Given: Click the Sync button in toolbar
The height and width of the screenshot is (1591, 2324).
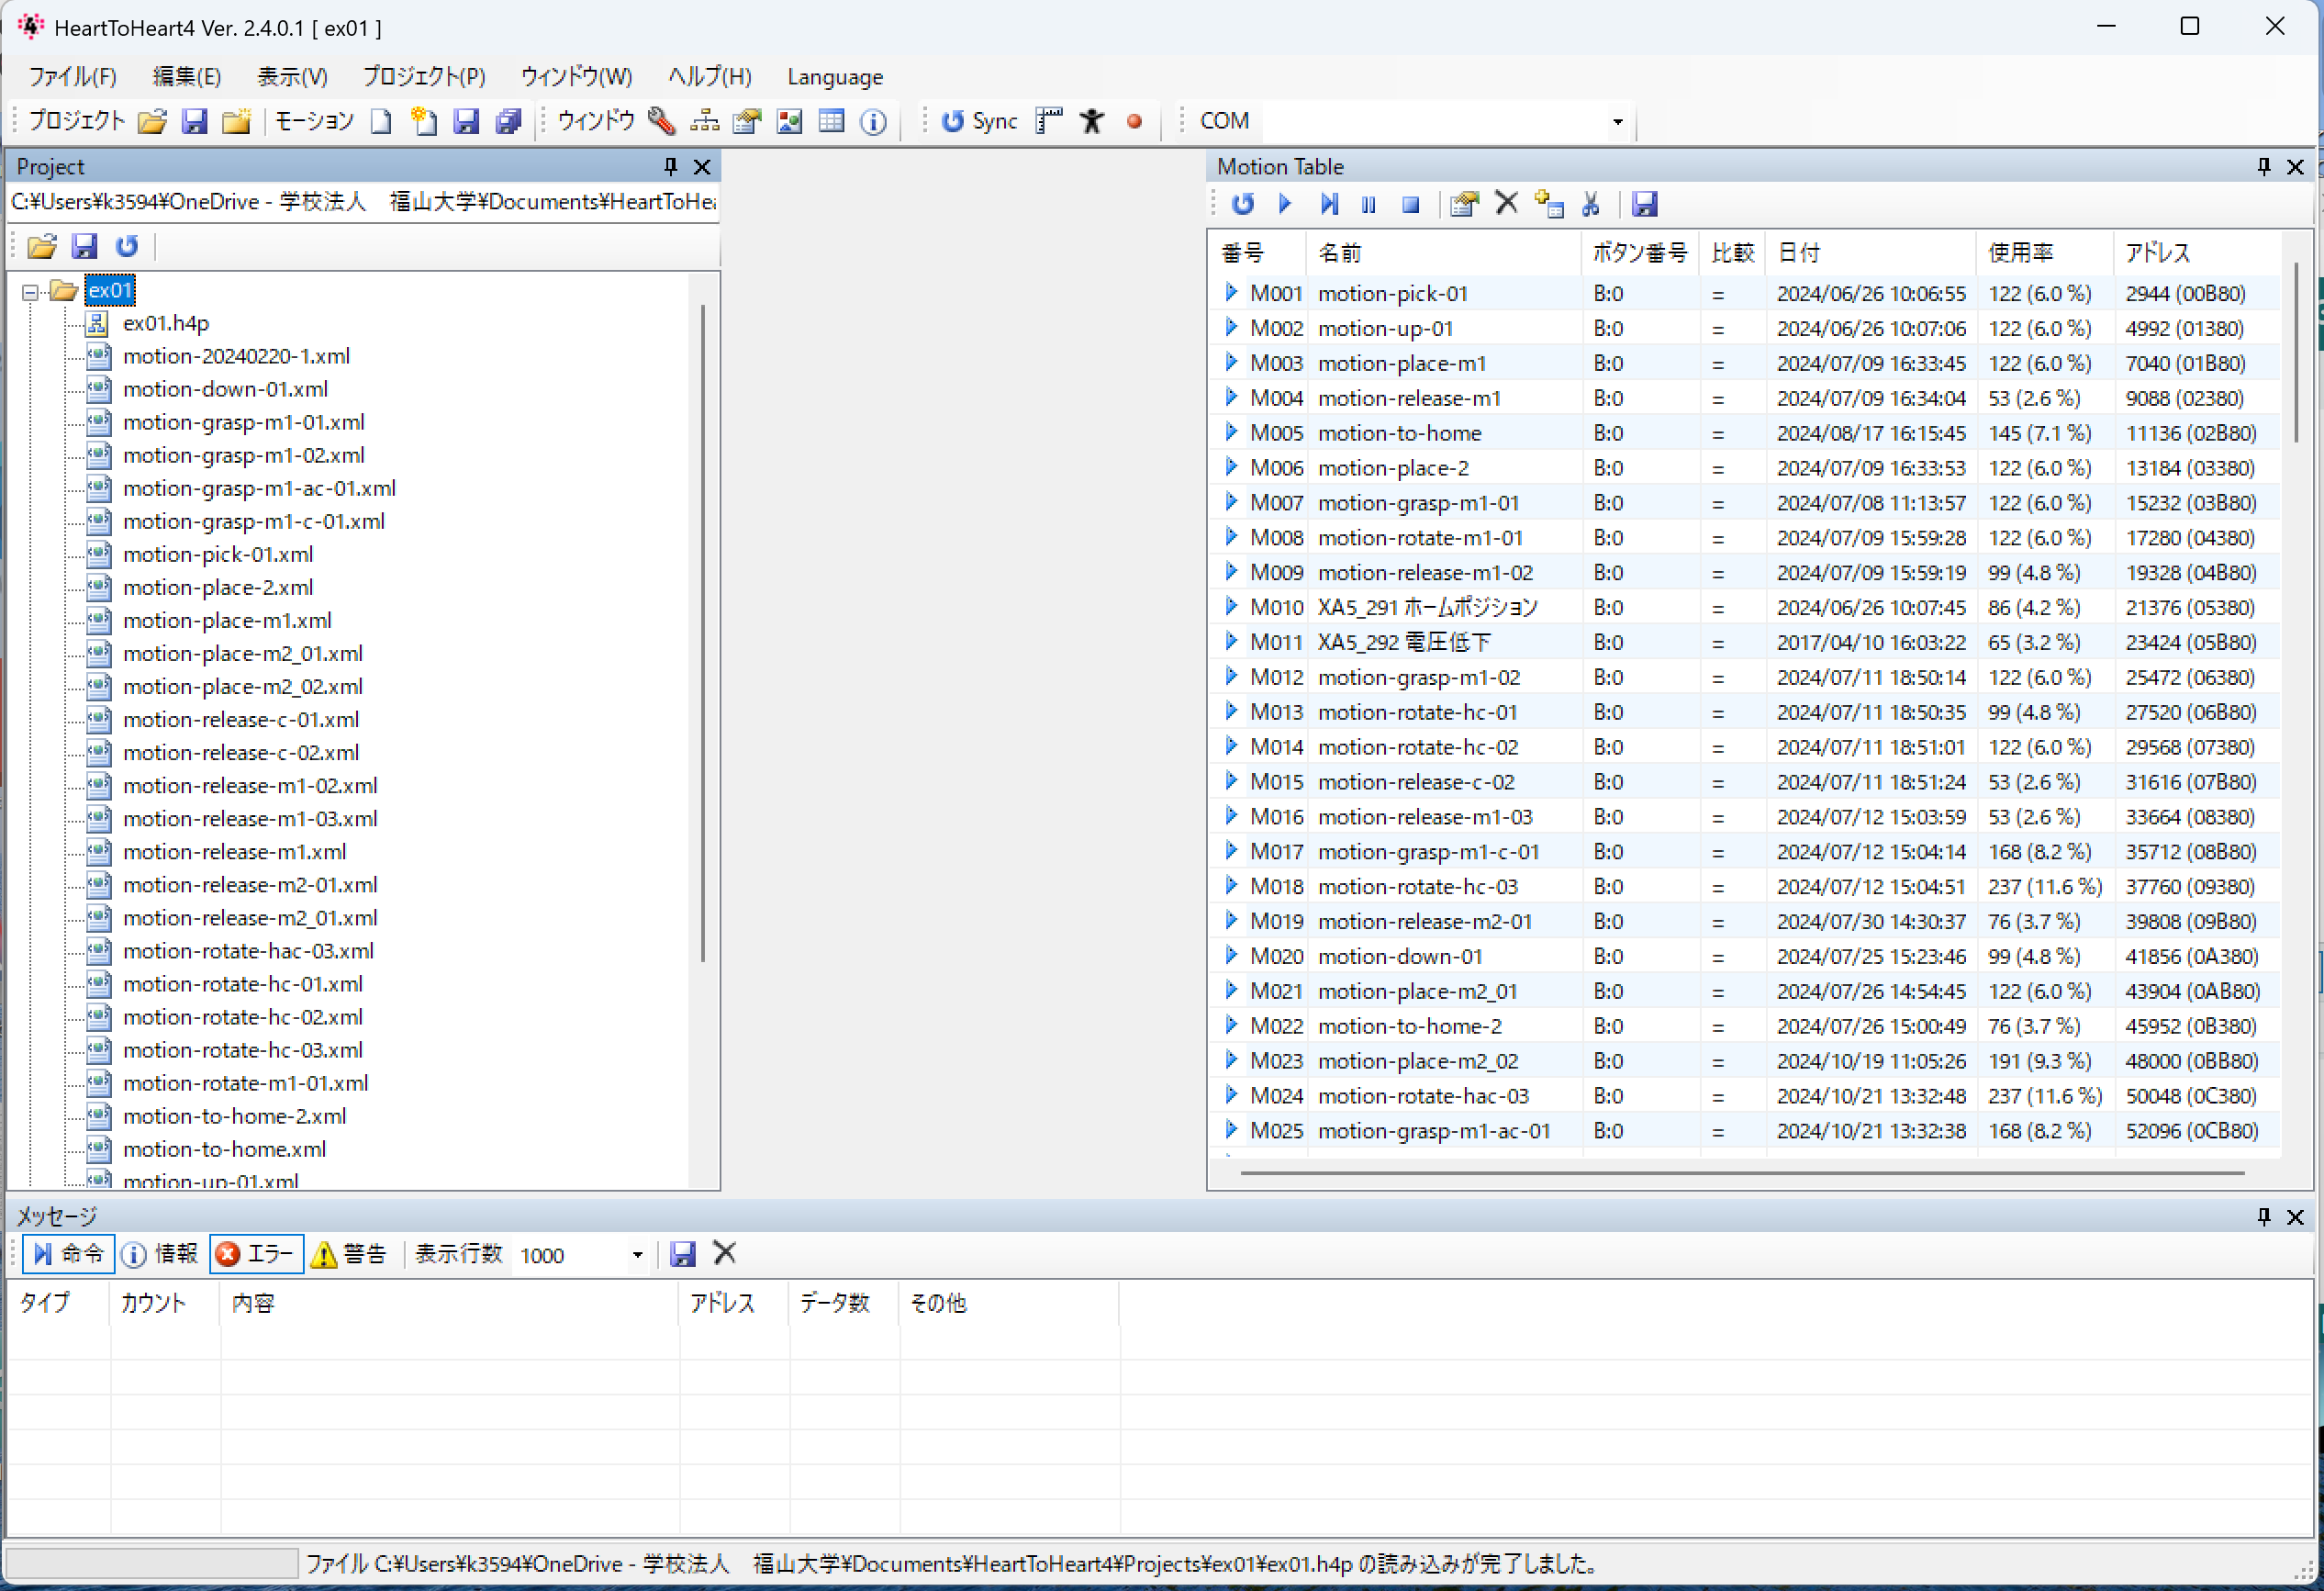Looking at the screenshot, I should tap(979, 121).
